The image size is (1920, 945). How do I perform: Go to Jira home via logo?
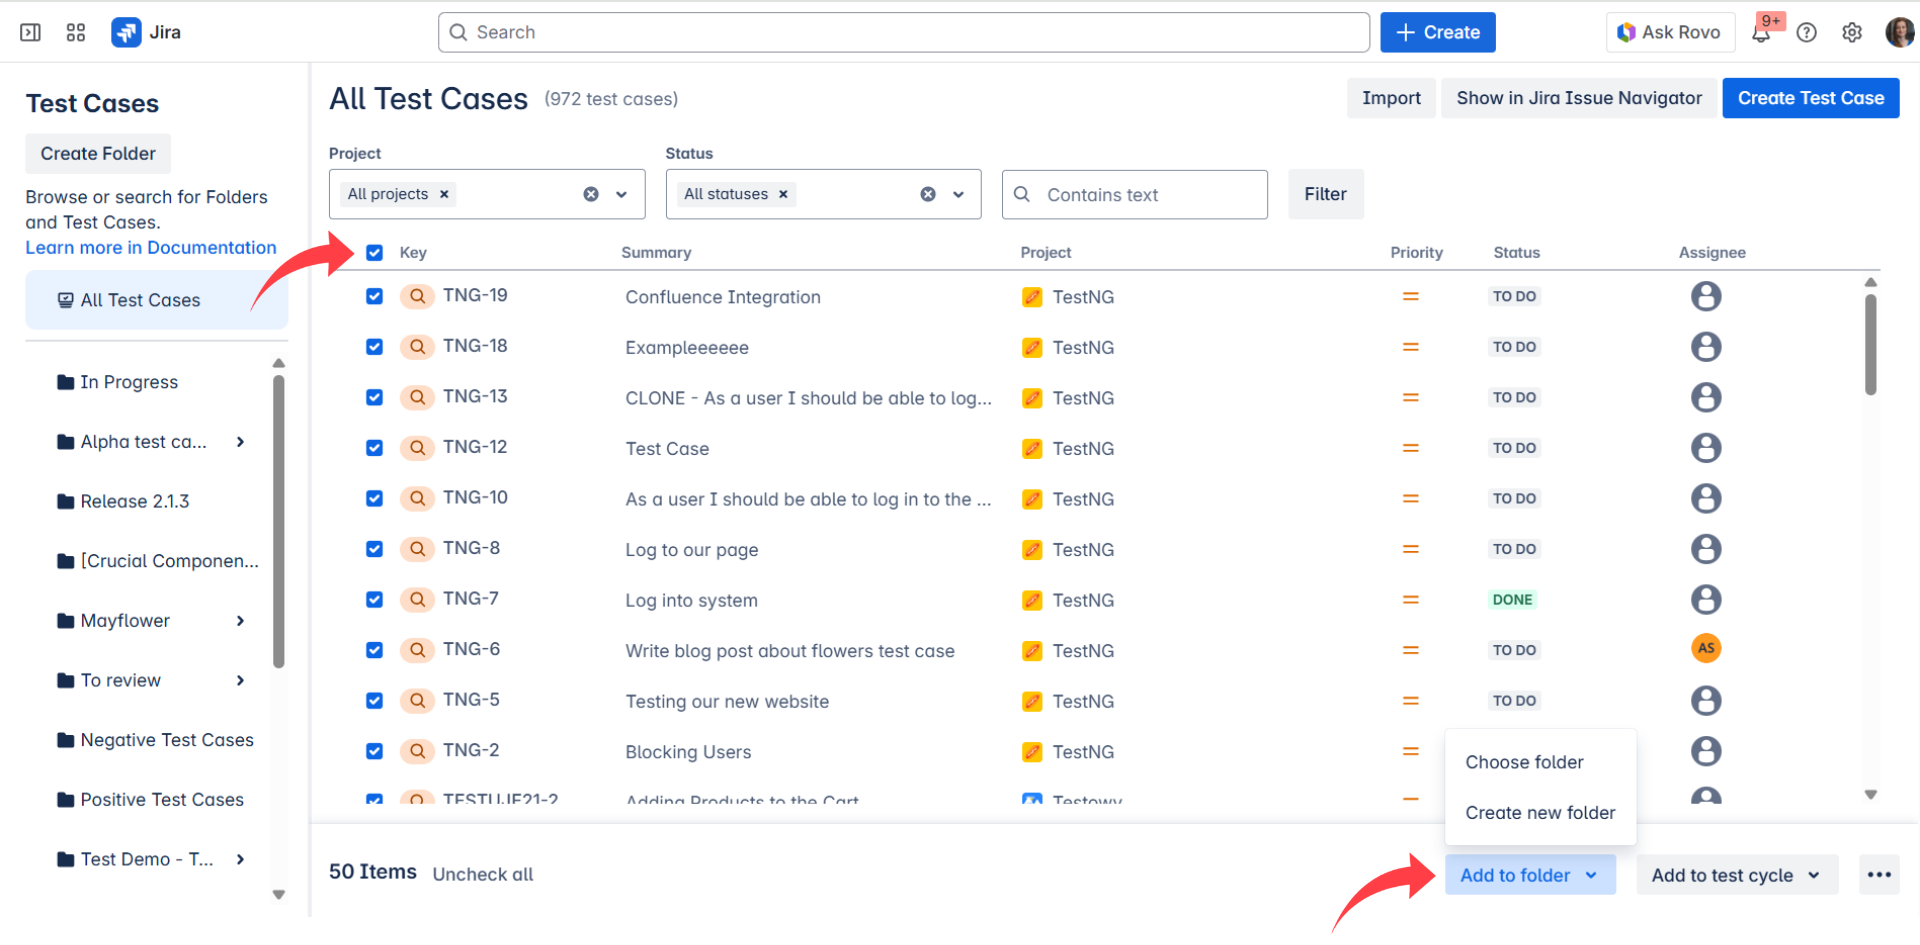147,32
